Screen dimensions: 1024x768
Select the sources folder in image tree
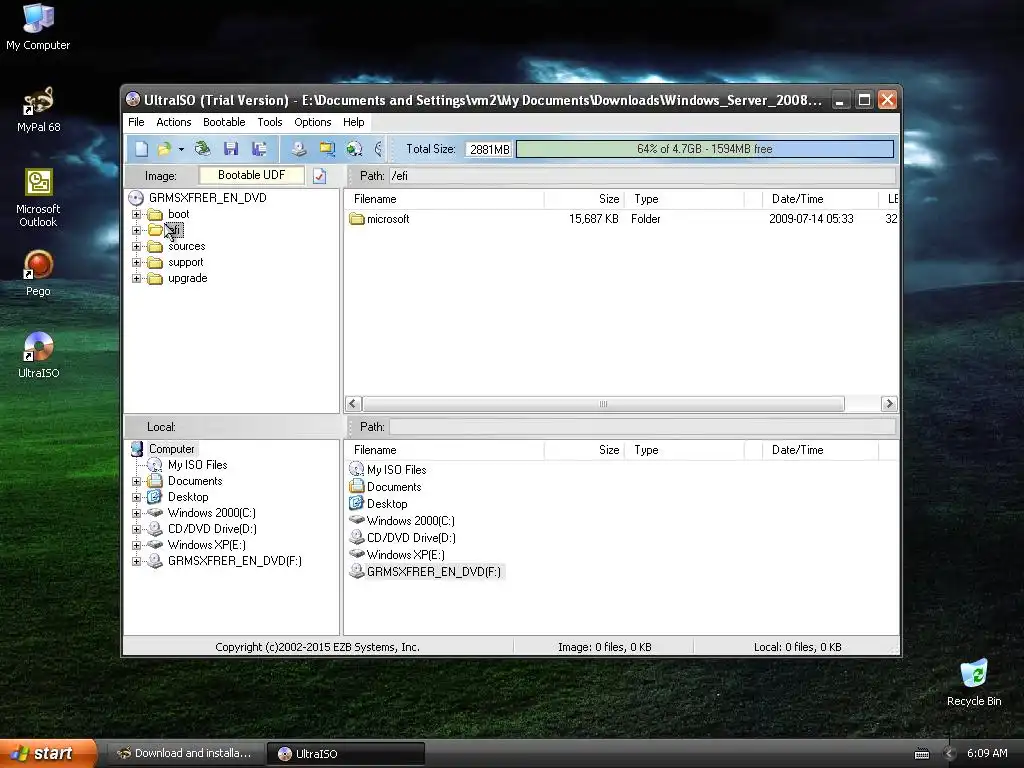point(187,246)
